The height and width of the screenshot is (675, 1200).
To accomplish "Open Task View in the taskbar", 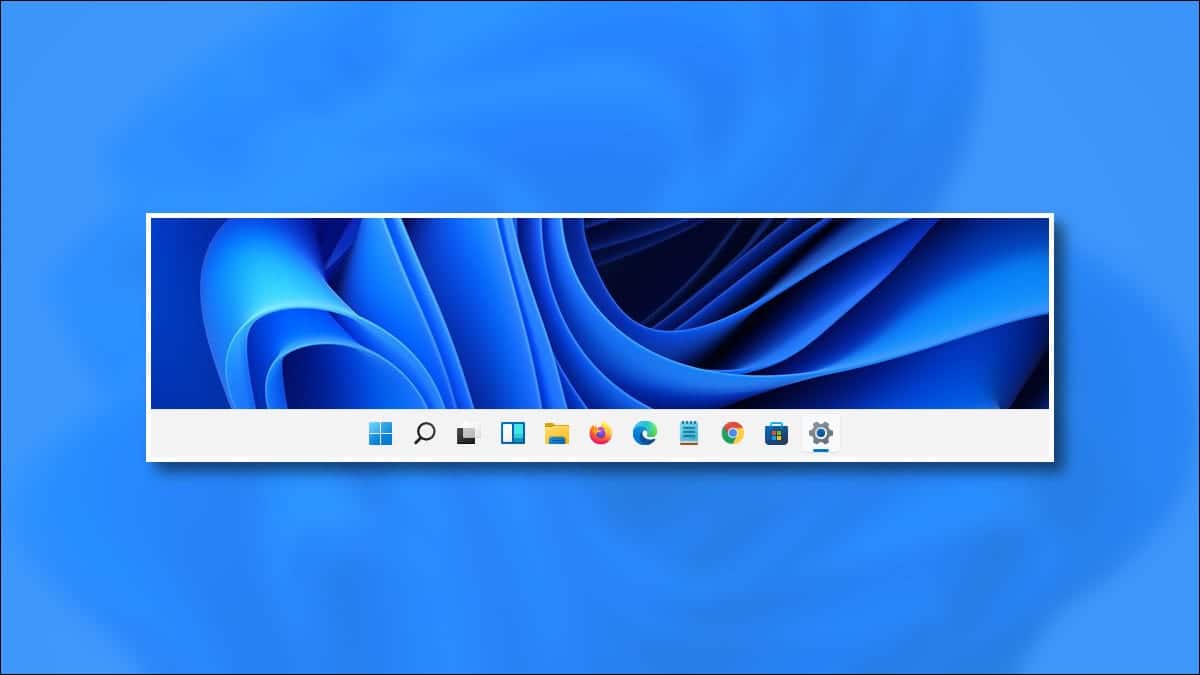I will pos(468,434).
